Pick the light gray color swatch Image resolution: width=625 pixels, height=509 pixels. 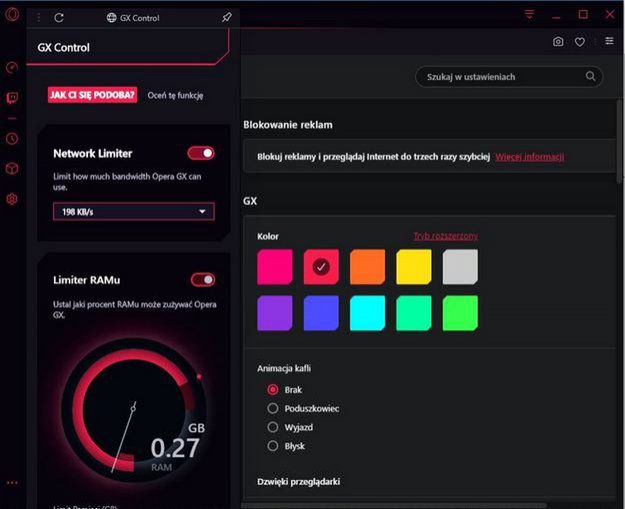click(x=460, y=267)
